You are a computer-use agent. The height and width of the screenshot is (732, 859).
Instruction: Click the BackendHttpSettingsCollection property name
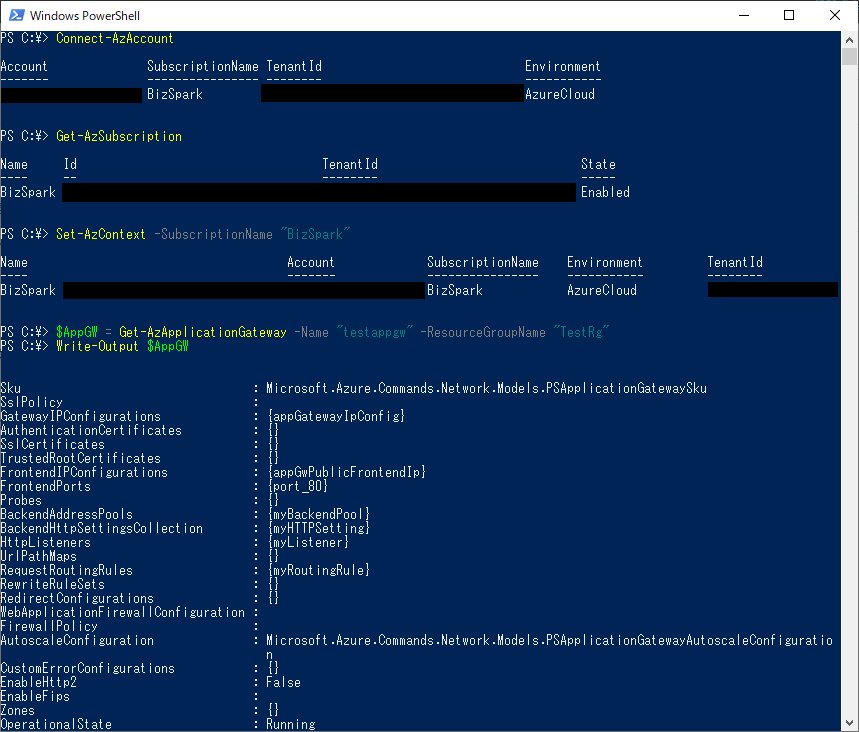click(101, 528)
